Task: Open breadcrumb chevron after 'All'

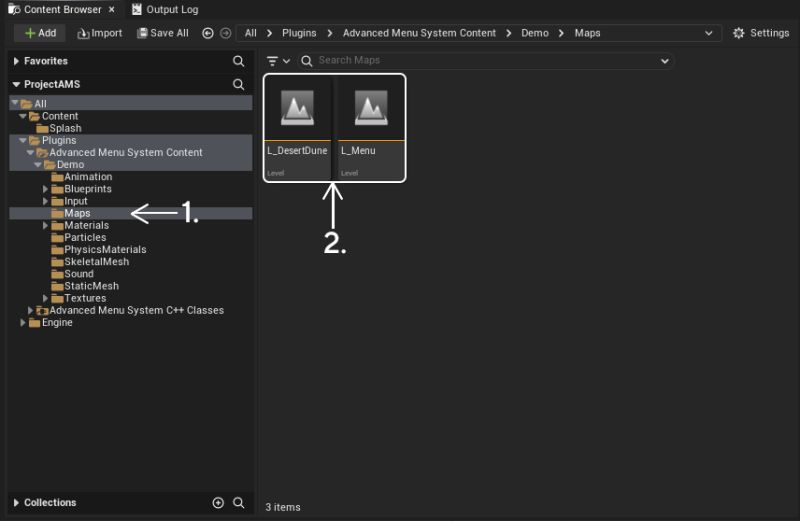Action: click(x=269, y=33)
